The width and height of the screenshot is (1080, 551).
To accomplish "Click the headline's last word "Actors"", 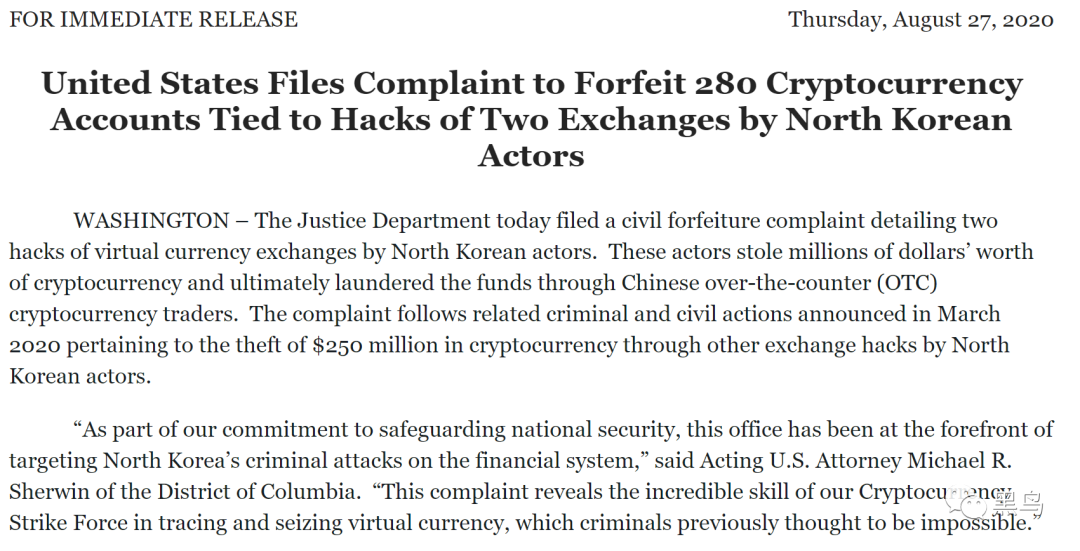I will click(532, 155).
